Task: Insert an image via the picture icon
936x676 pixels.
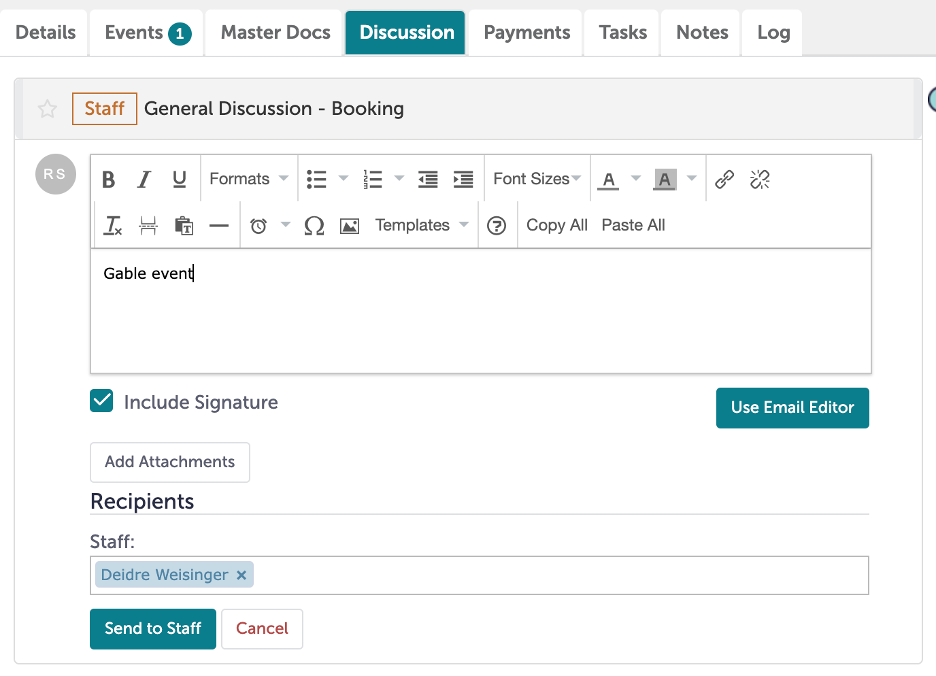Action: (x=349, y=225)
